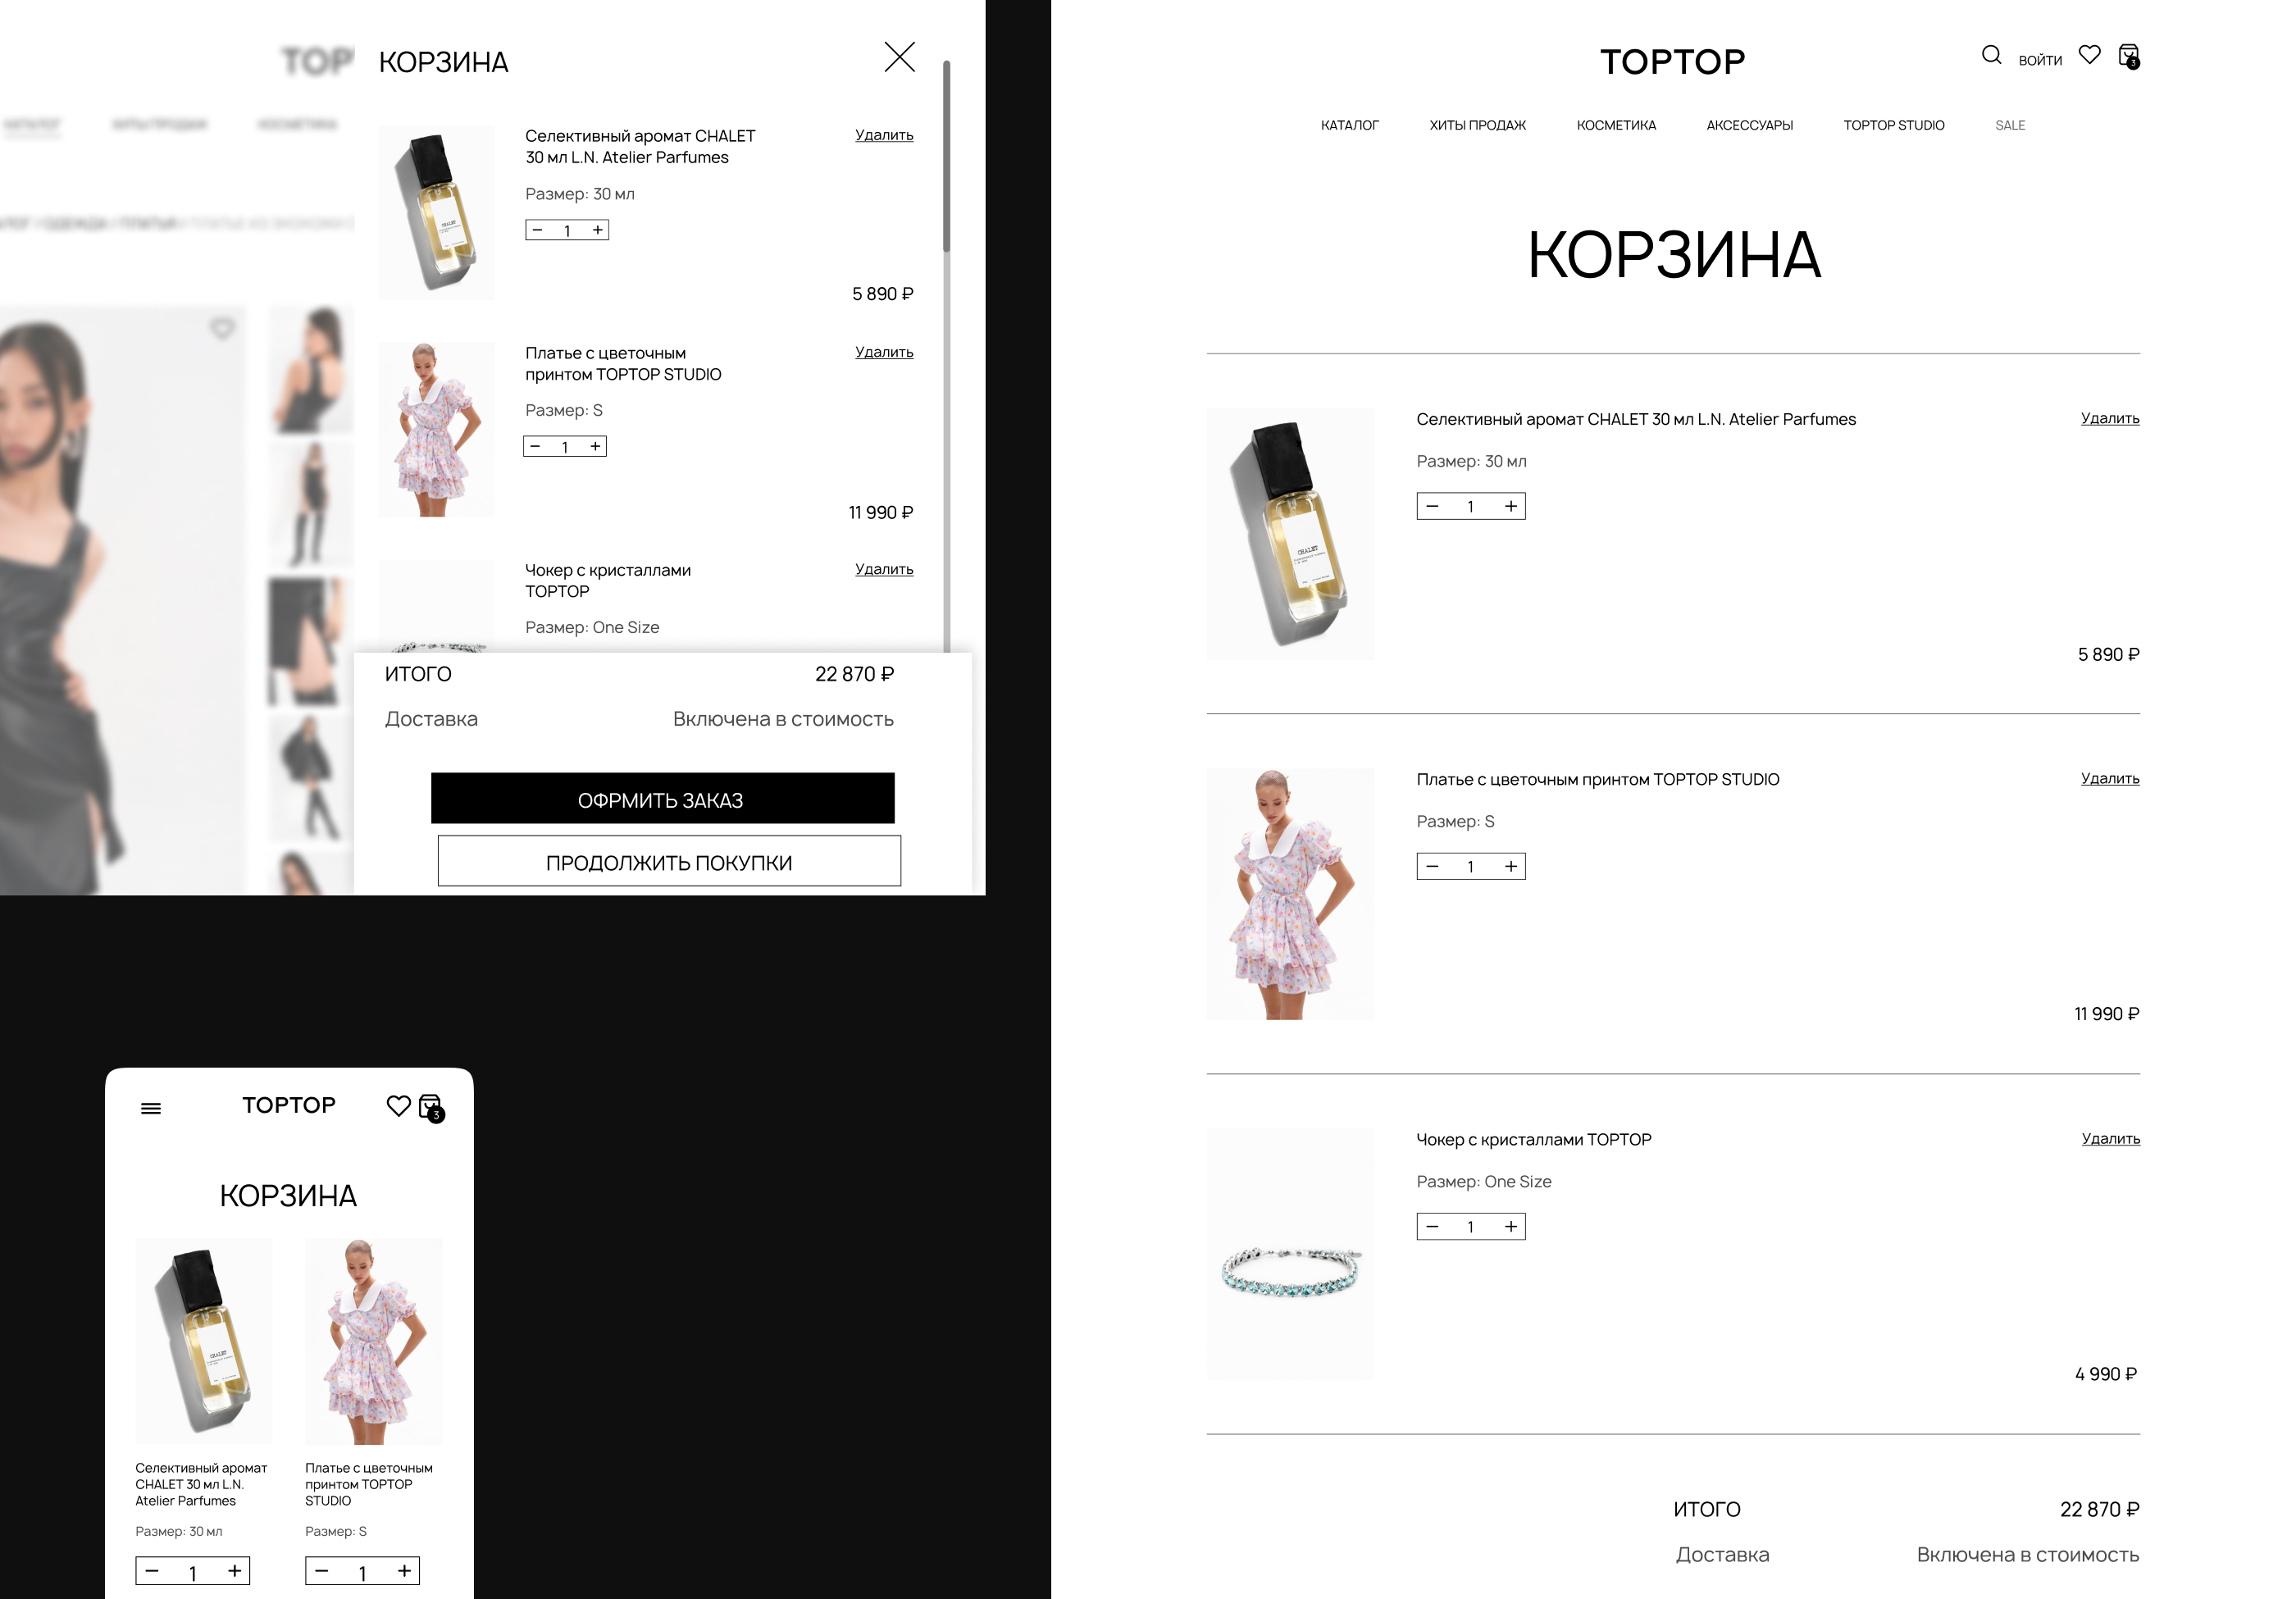
Task: Close the КОРЗИНА side panel with X
Action: pos(899,57)
